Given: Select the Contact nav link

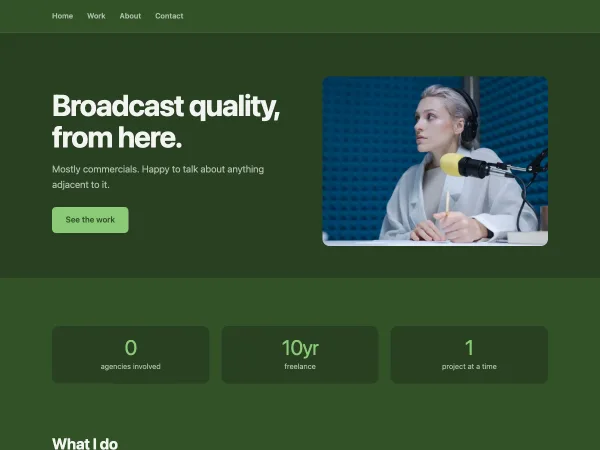Looking at the screenshot, I should [x=169, y=16].
